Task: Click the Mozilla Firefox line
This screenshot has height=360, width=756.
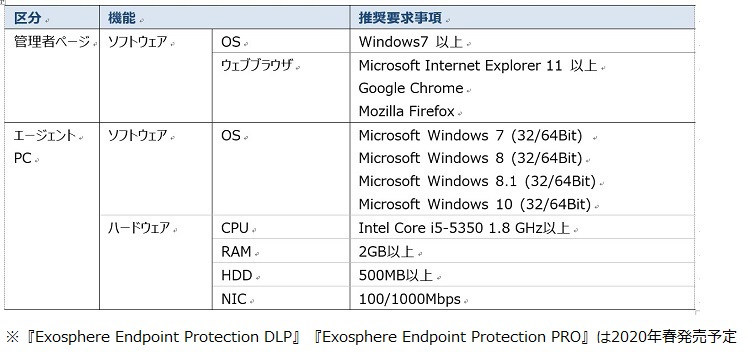Action: pos(406,111)
